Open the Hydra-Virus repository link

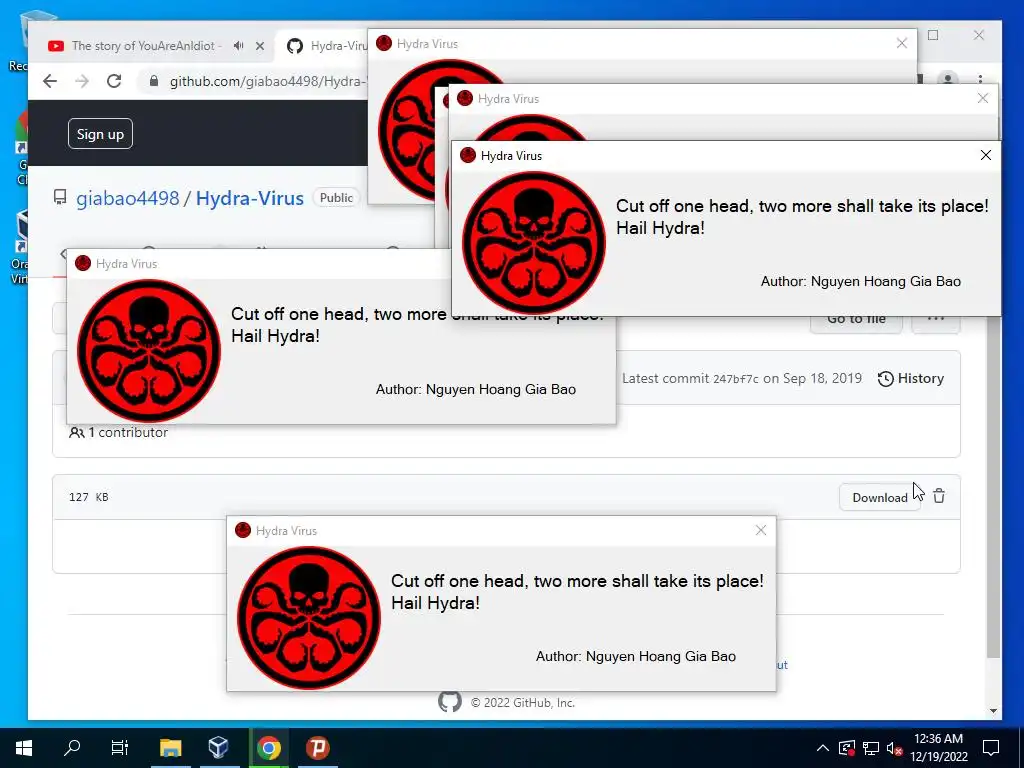pos(249,198)
